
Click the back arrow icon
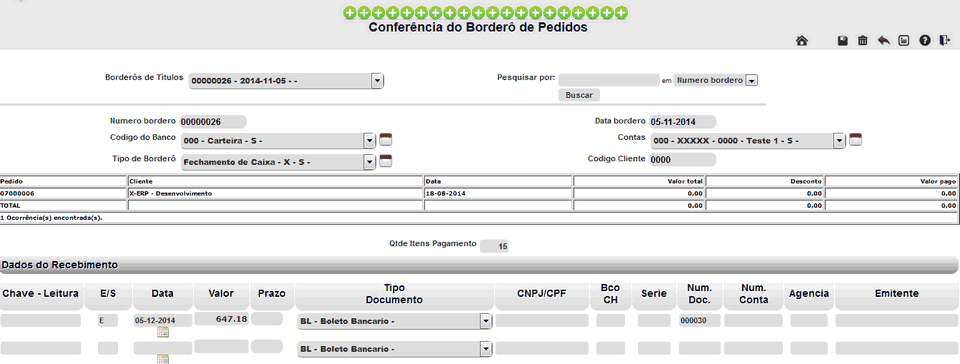[x=883, y=41]
